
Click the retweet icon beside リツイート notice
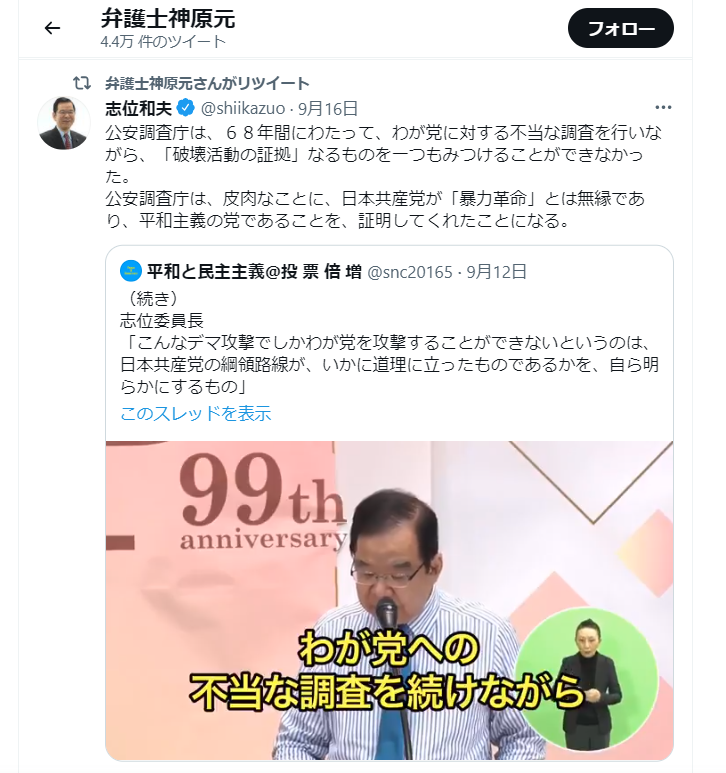(82, 83)
